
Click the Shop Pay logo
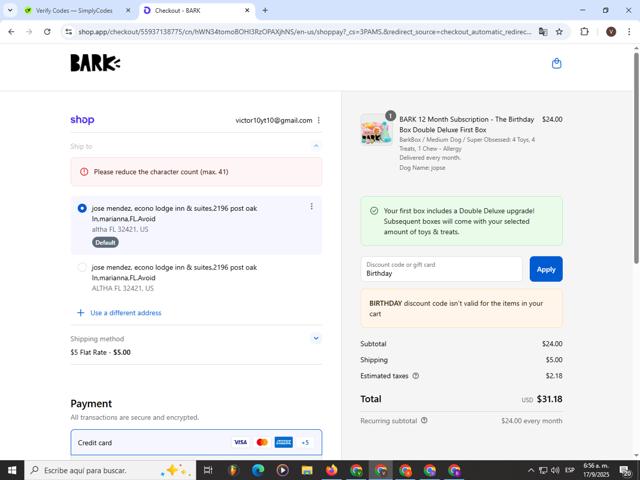coord(82,120)
